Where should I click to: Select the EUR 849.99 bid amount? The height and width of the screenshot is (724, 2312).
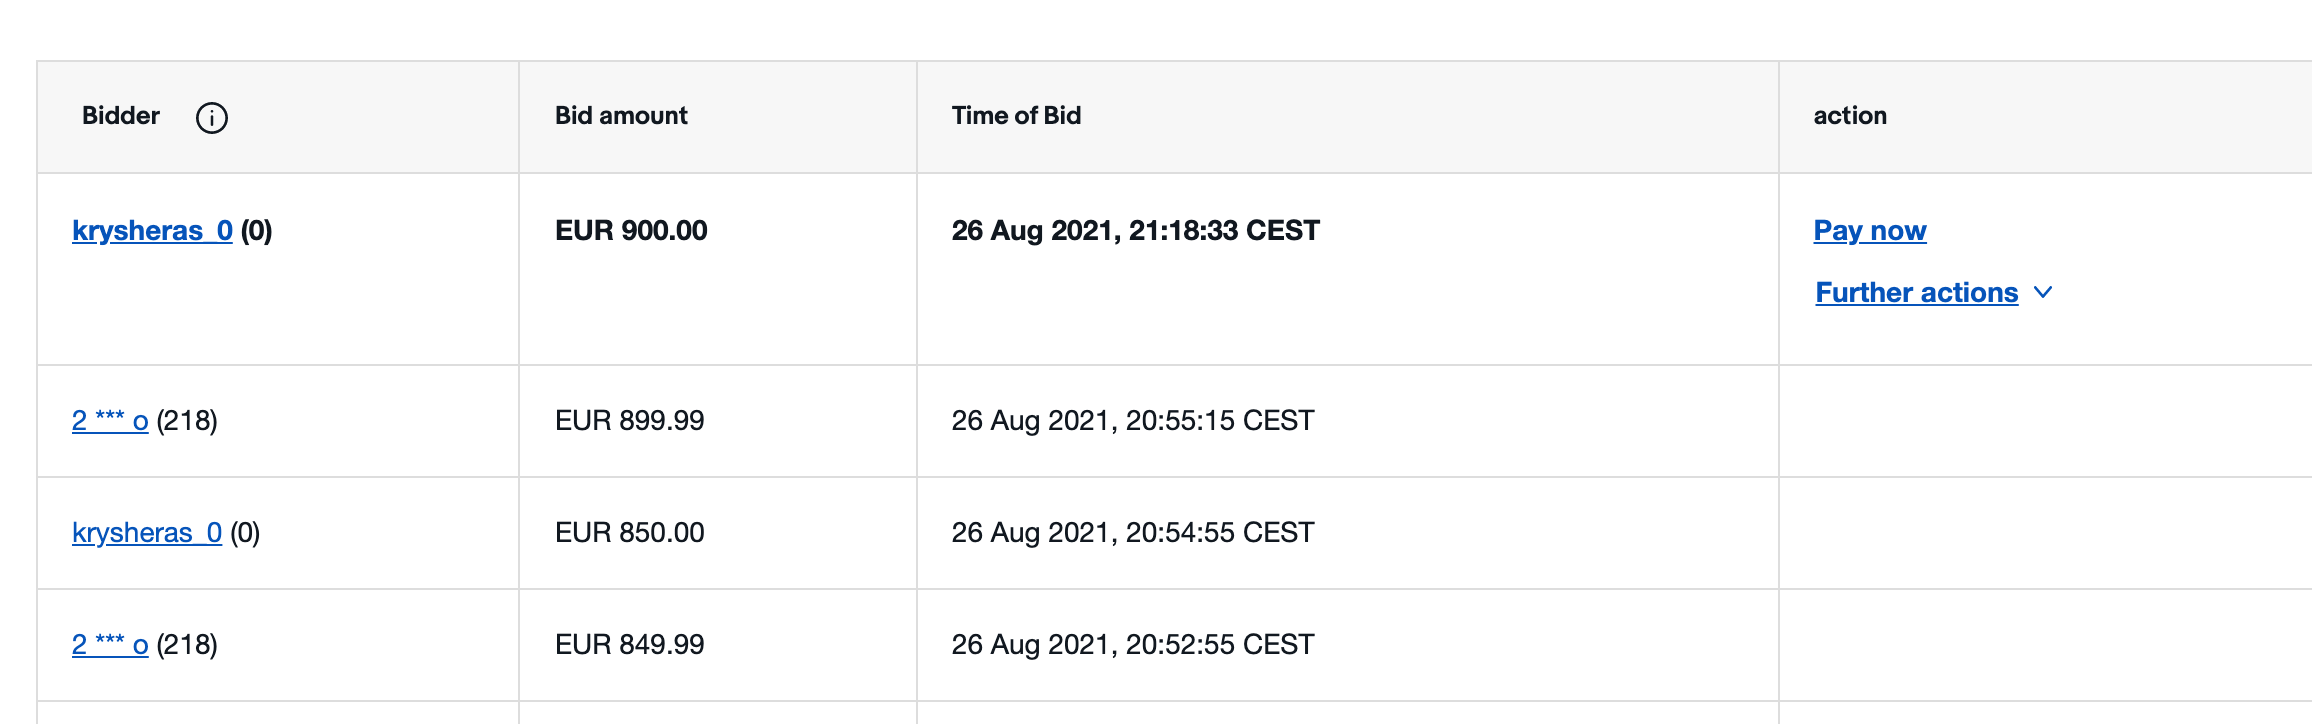tap(630, 644)
